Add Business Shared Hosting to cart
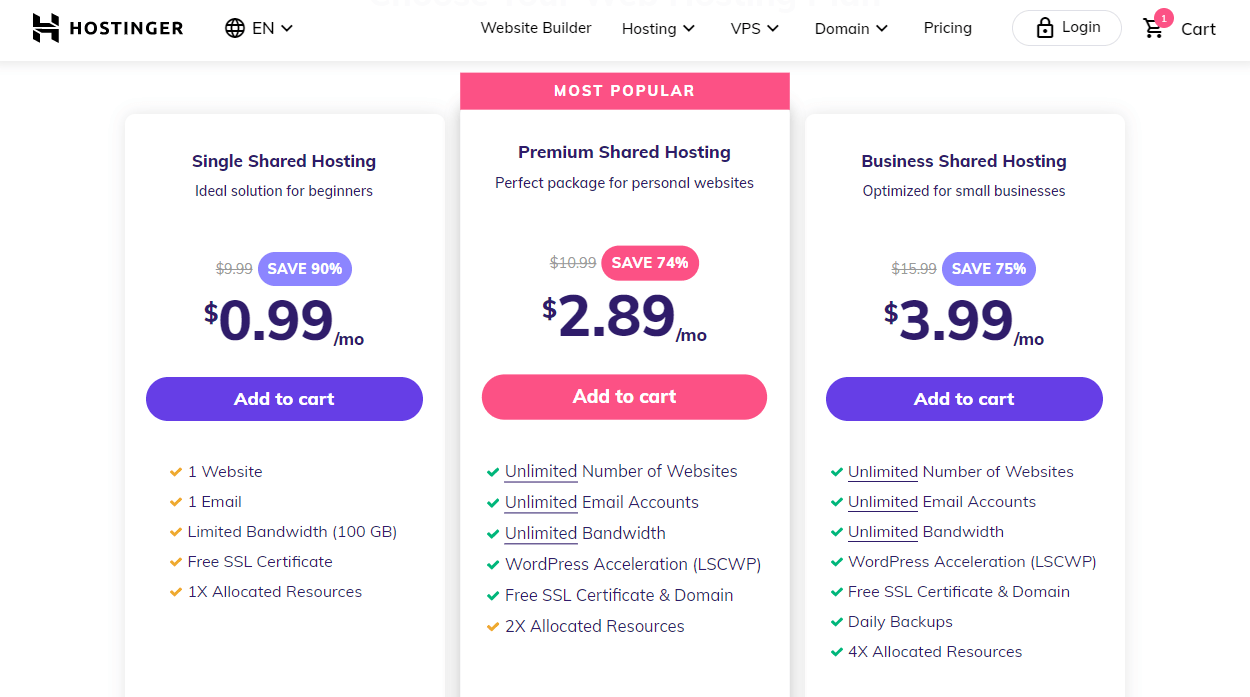The height and width of the screenshot is (697, 1250). click(964, 399)
